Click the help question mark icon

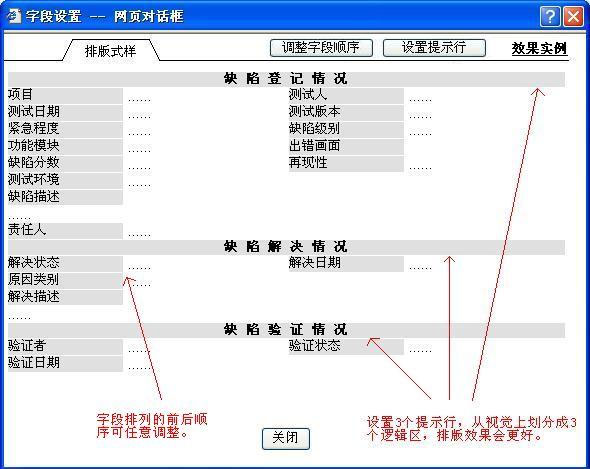point(550,17)
